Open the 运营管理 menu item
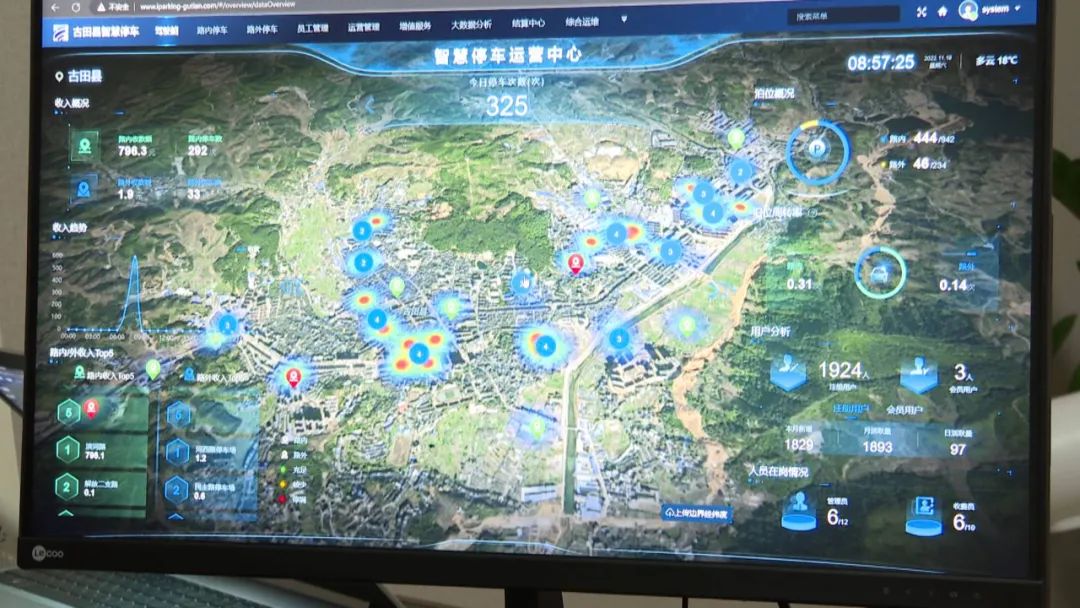Viewport: 1080px width, 608px height. (x=363, y=27)
